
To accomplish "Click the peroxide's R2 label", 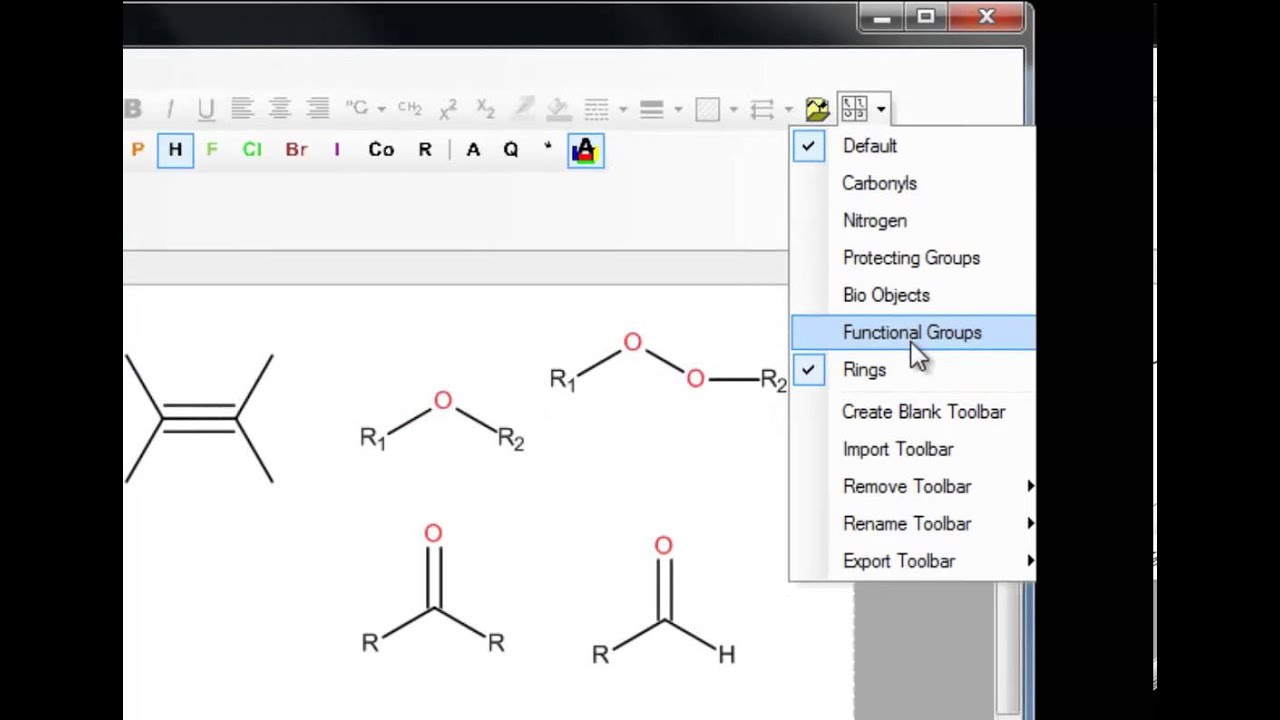I will [774, 381].
